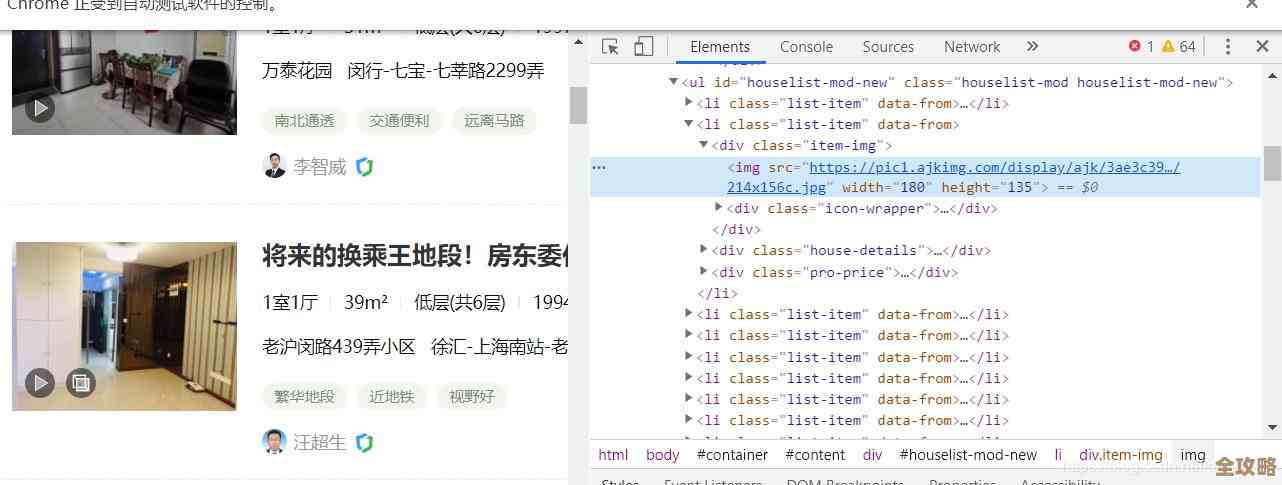Click the 1室1厅 39m² details text
The image size is (1282, 485).
click(325, 303)
